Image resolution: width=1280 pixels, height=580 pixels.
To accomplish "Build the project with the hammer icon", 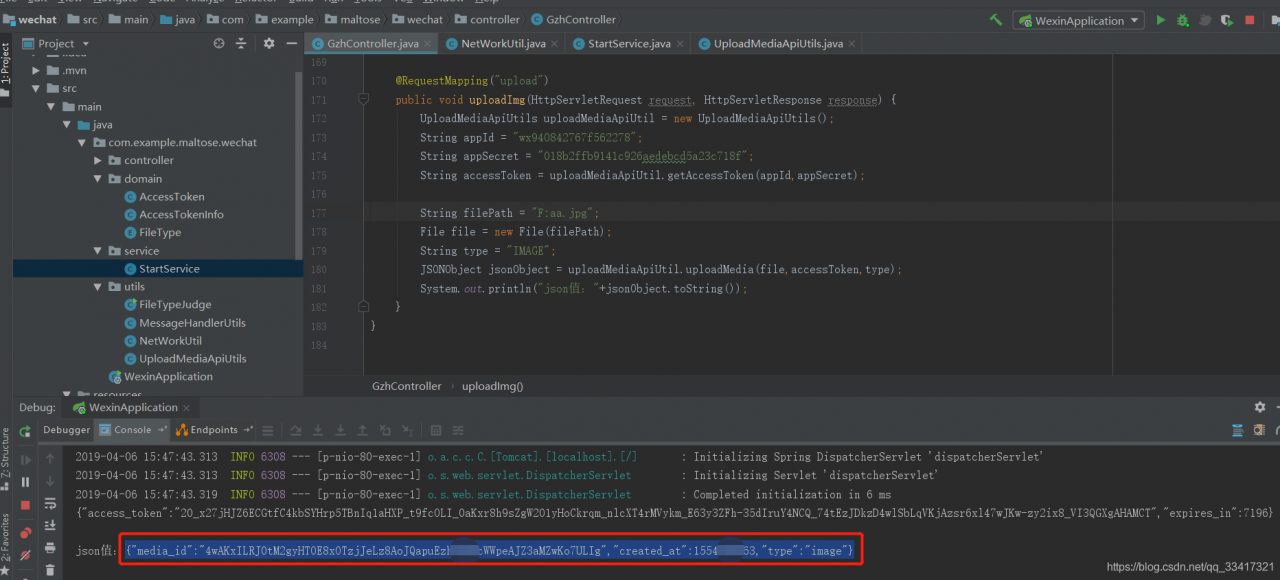I will (x=996, y=20).
